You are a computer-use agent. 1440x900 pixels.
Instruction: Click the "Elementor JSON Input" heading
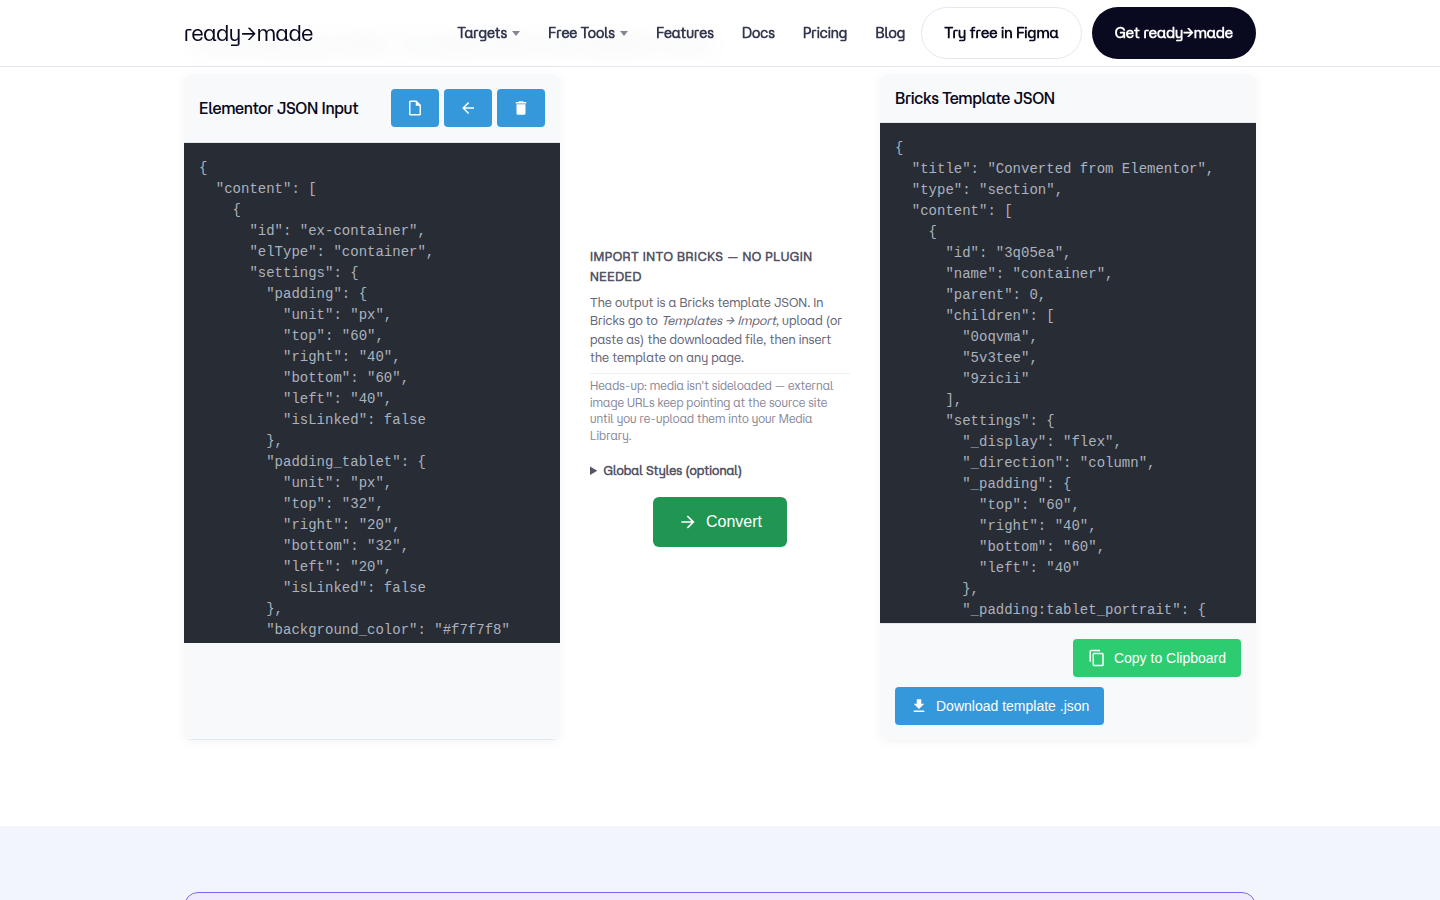(278, 108)
